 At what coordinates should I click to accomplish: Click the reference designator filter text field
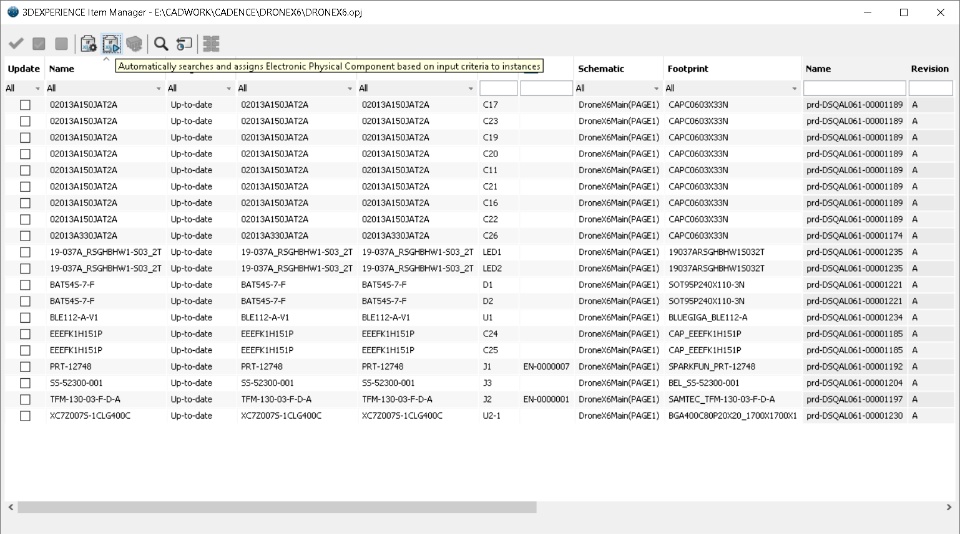tap(498, 88)
